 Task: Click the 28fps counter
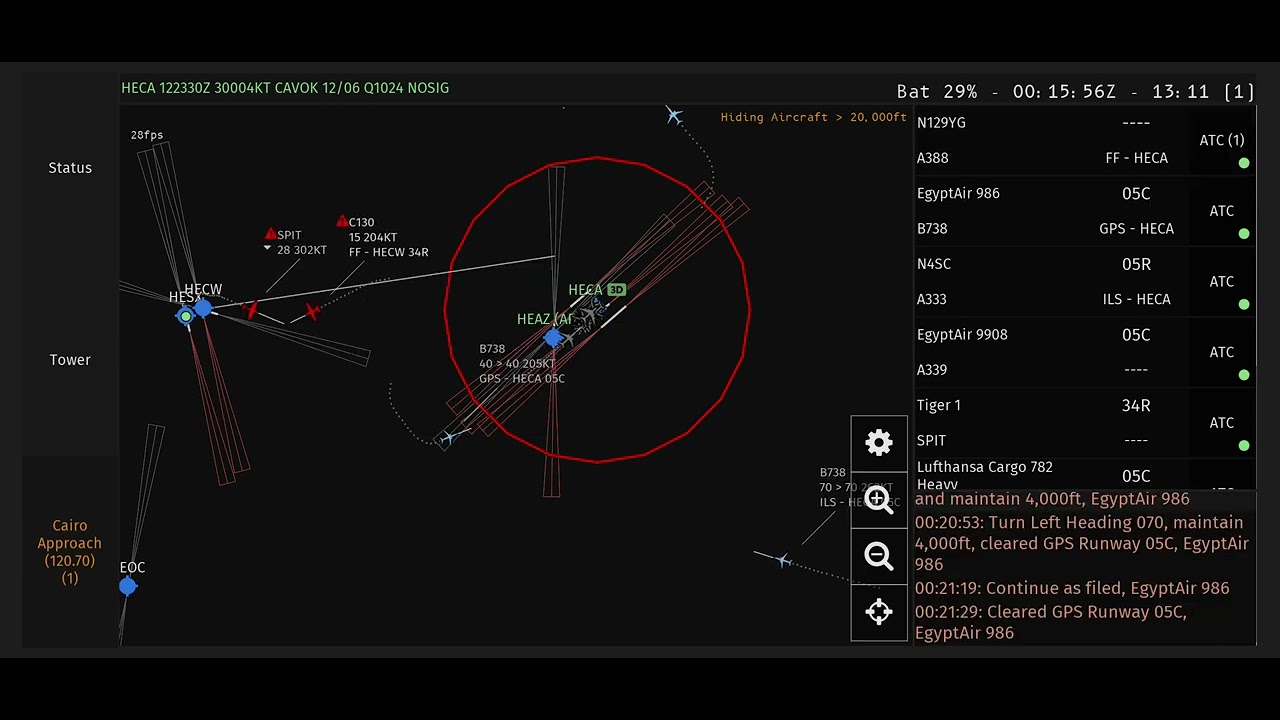click(x=146, y=135)
